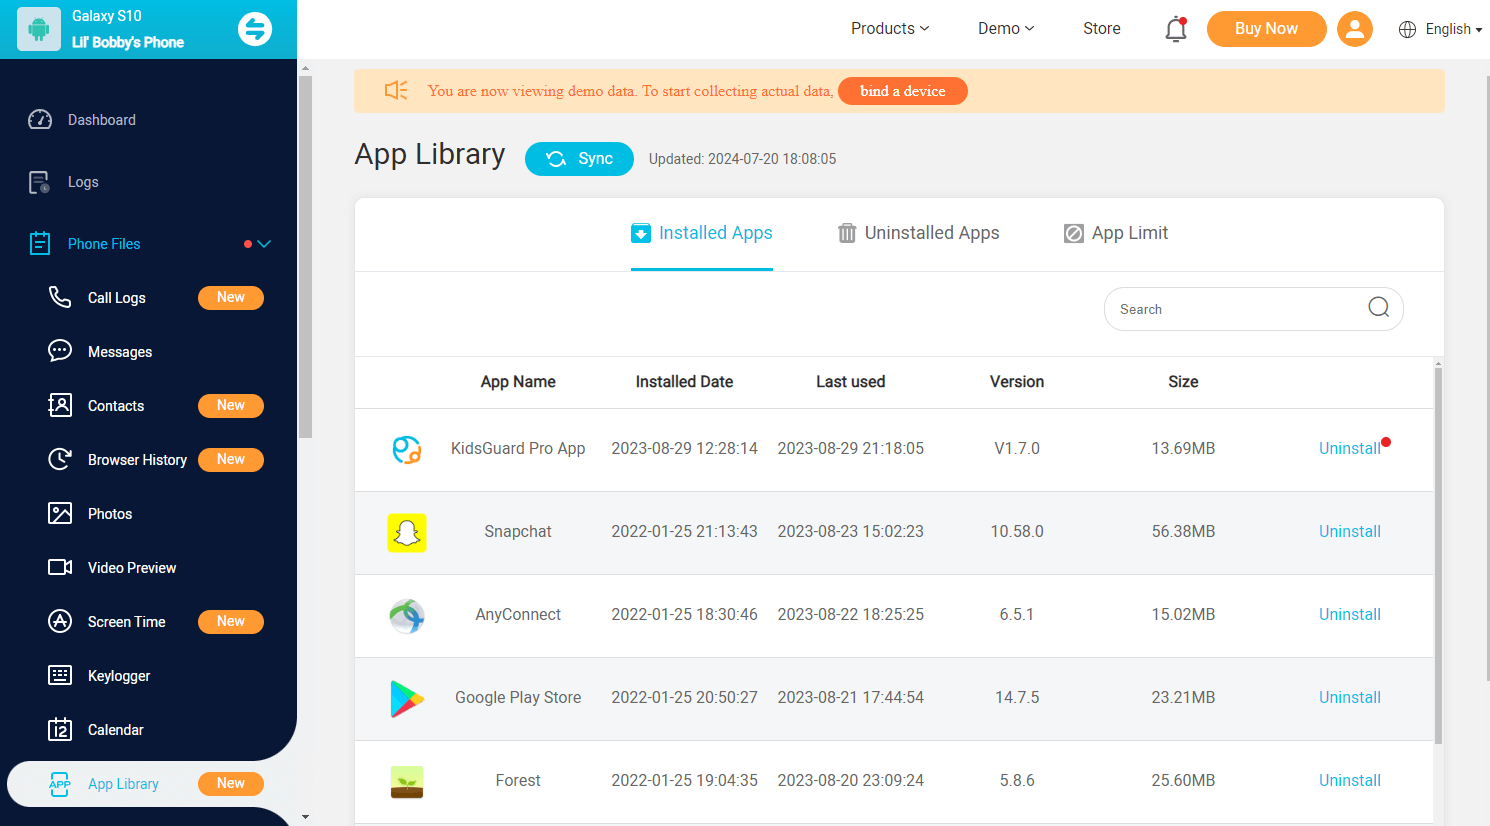Image resolution: width=1490 pixels, height=826 pixels.
Task: Click the New badge next to Call Logs
Action: point(231,298)
